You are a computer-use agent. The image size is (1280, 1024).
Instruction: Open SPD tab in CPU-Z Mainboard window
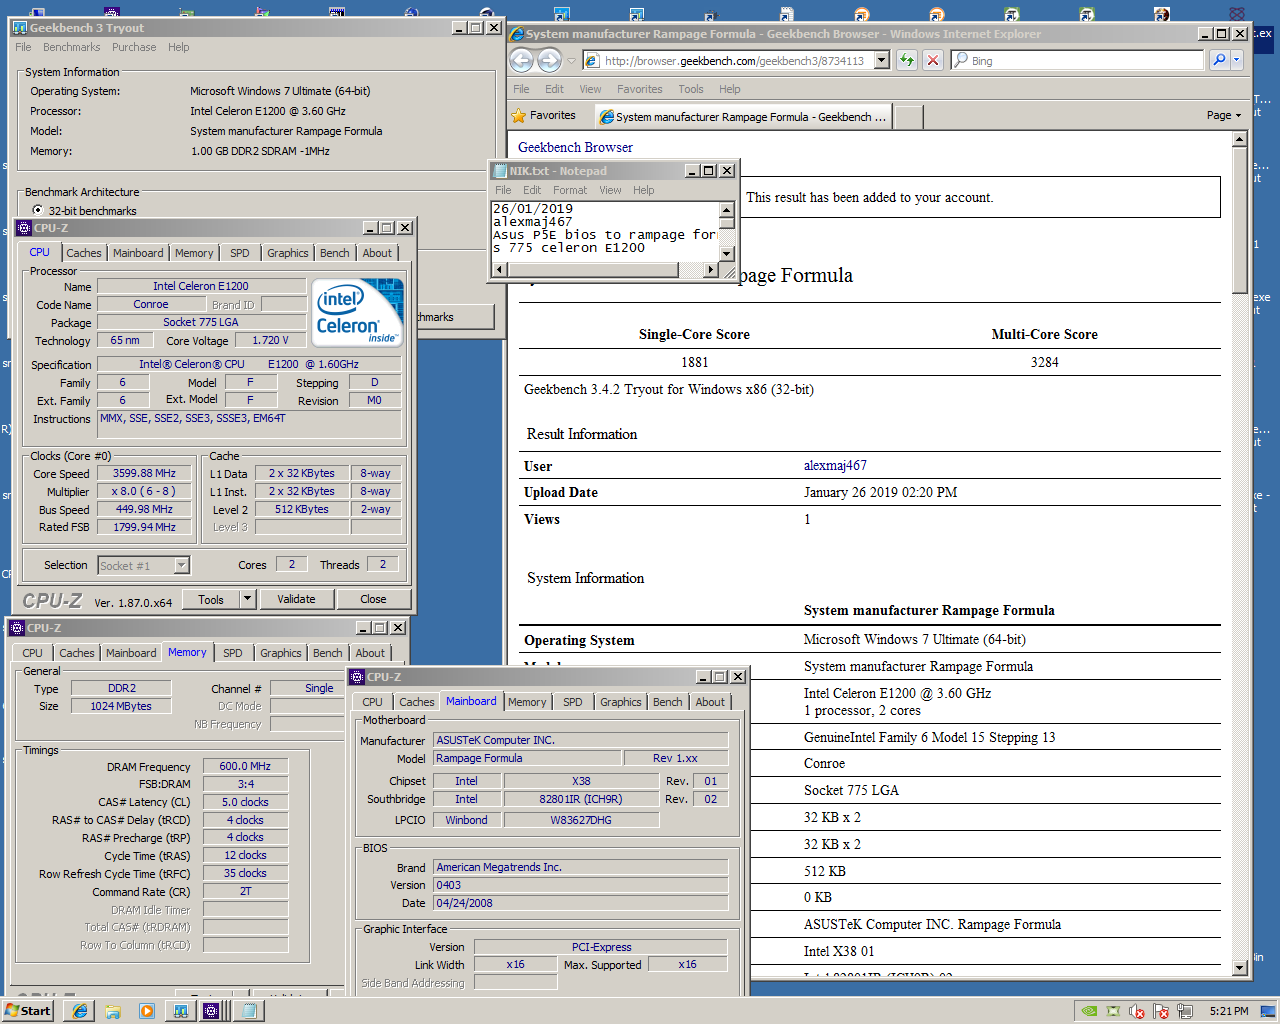tap(572, 702)
